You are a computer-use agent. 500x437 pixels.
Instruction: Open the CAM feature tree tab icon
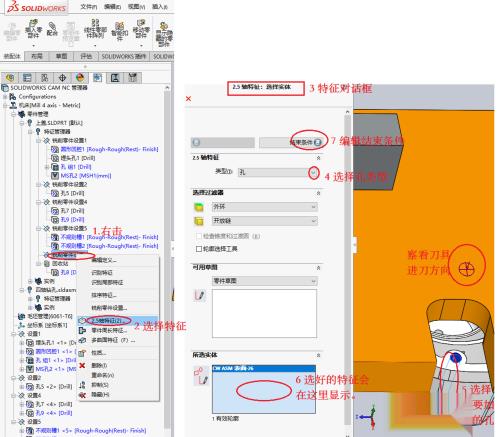click(x=97, y=77)
